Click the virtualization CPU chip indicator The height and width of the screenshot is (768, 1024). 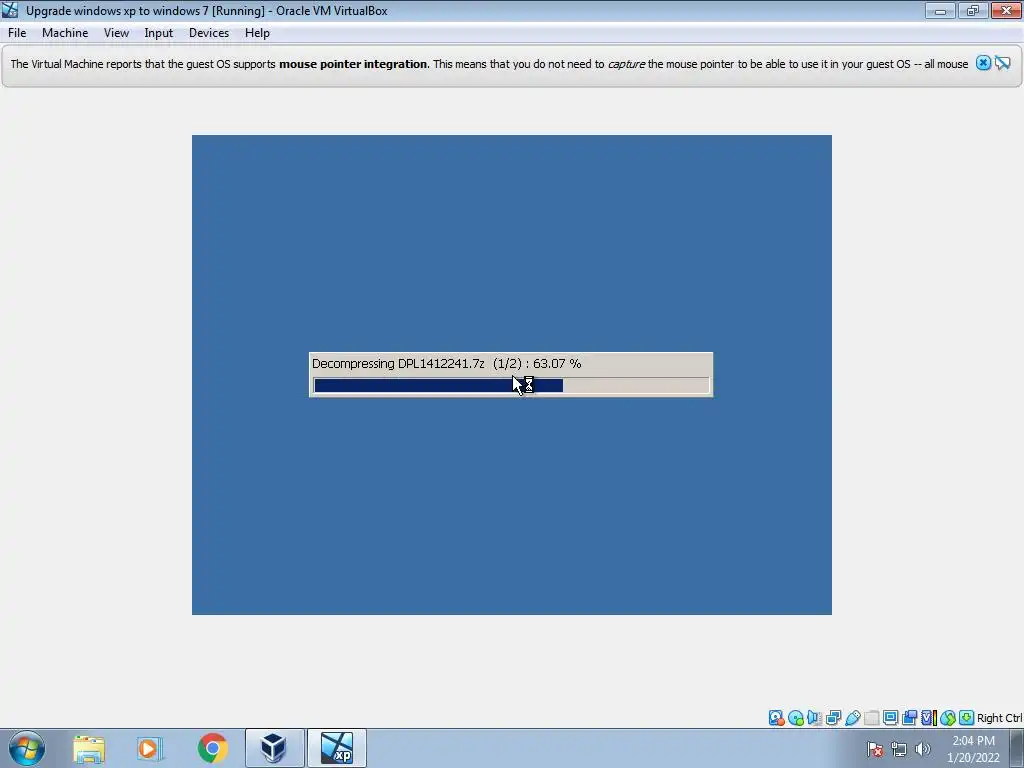pyautogui.click(x=929, y=718)
